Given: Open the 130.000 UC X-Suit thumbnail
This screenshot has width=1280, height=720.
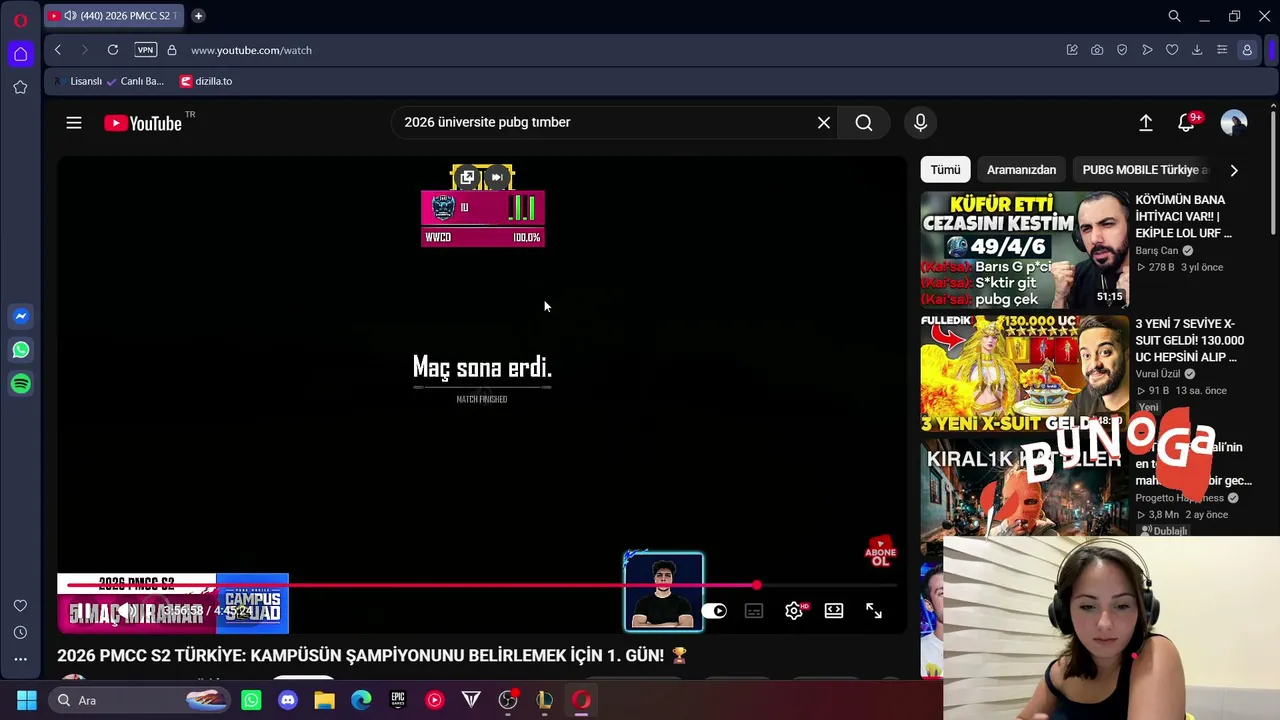Looking at the screenshot, I should [x=1024, y=373].
